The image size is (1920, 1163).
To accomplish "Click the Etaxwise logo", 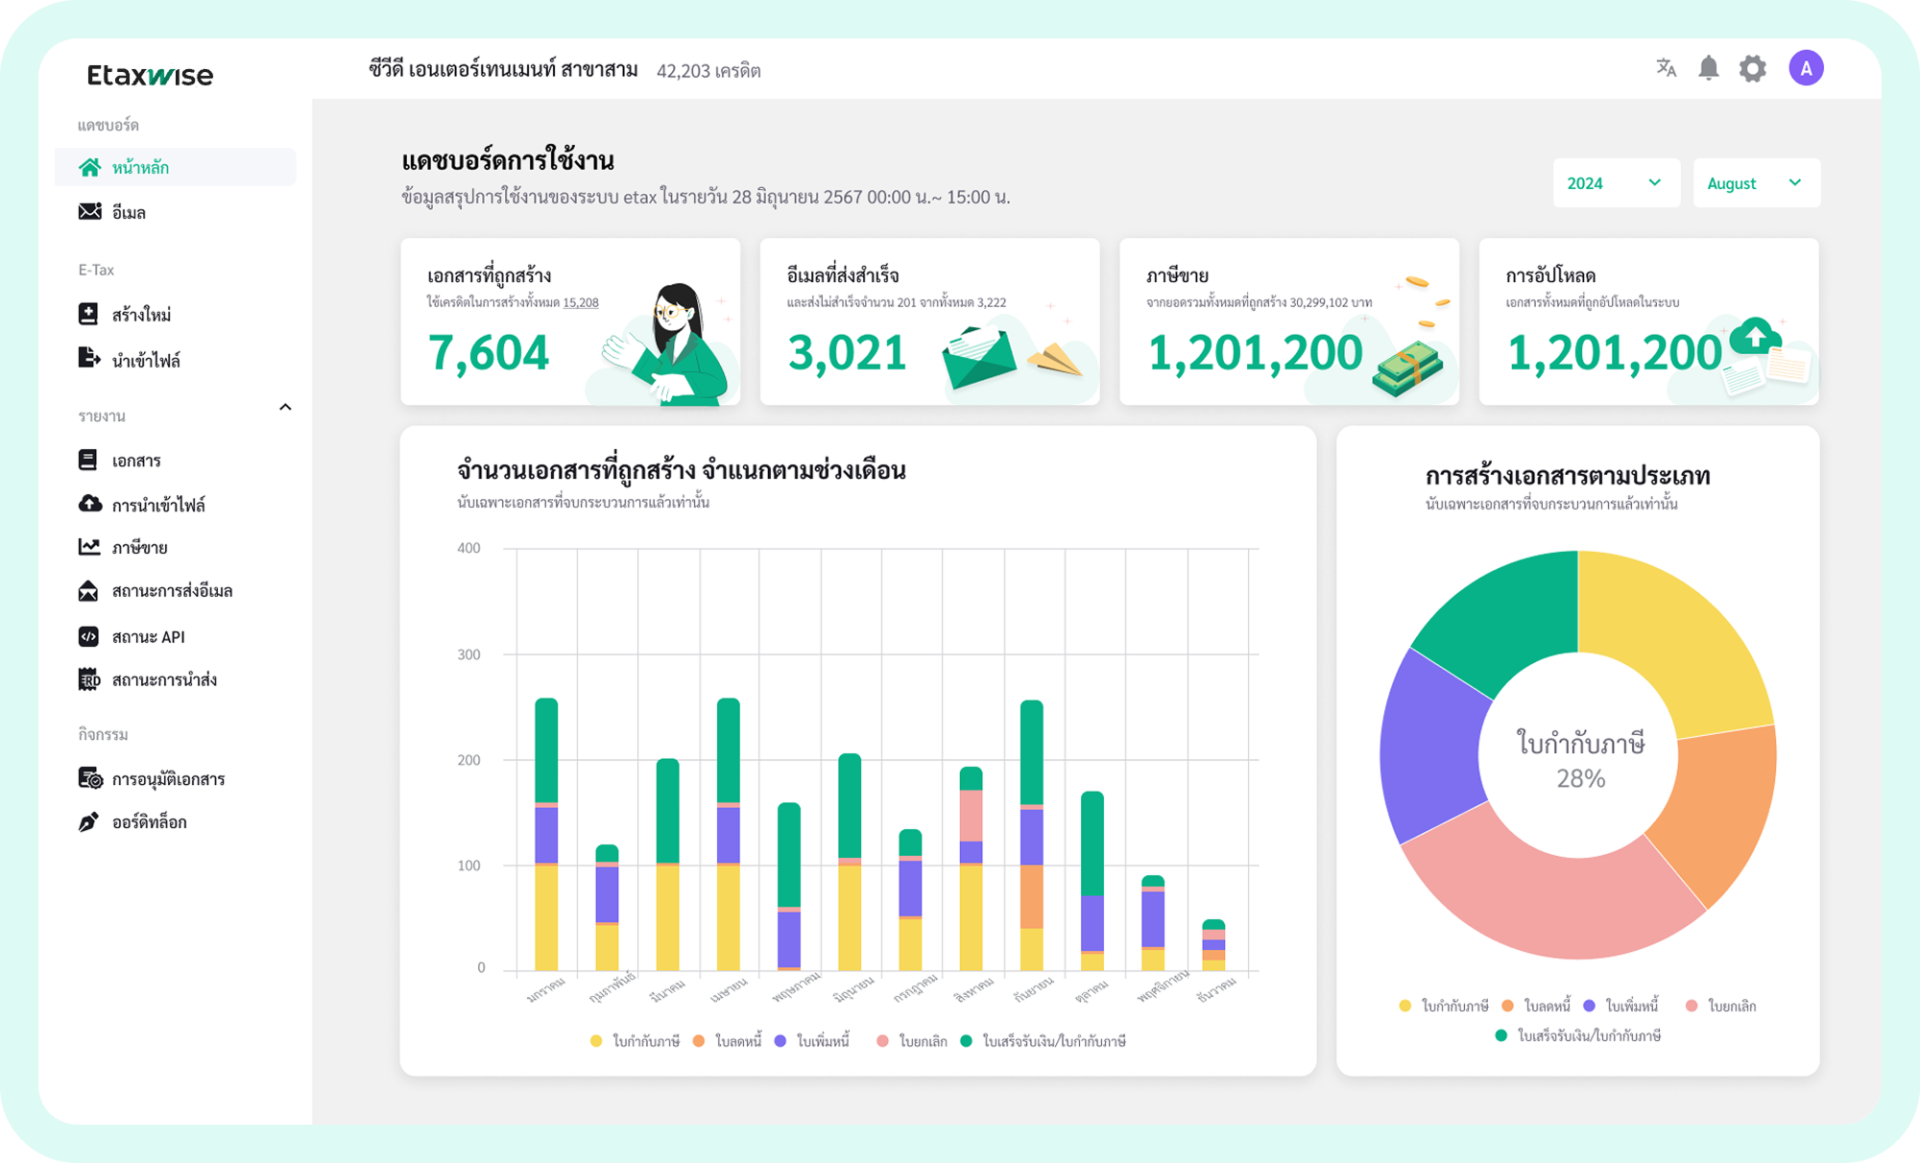I will 150,75.
